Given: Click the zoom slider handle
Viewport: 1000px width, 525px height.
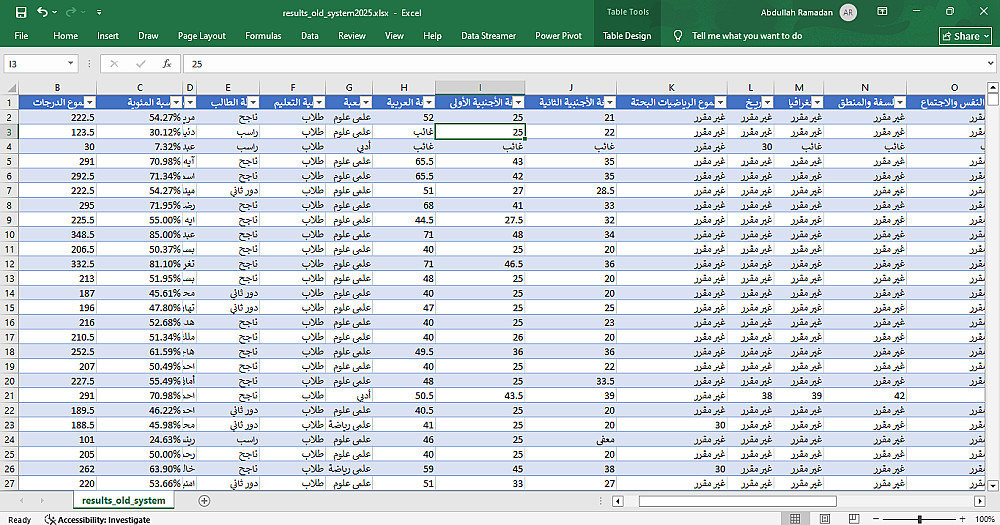Looking at the screenshot, I should click(920, 520).
